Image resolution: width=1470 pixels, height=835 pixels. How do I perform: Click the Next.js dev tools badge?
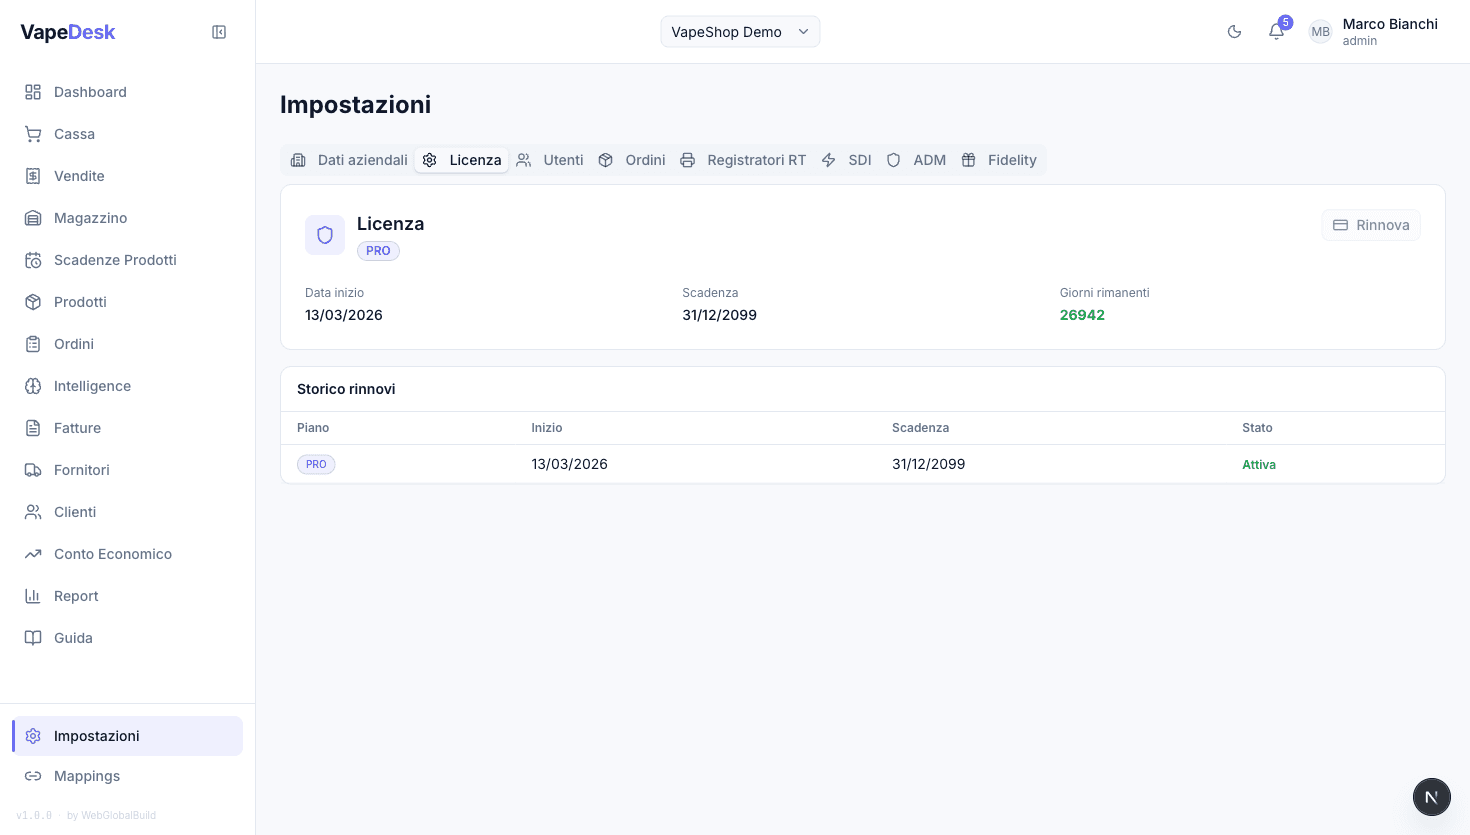click(x=1431, y=797)
